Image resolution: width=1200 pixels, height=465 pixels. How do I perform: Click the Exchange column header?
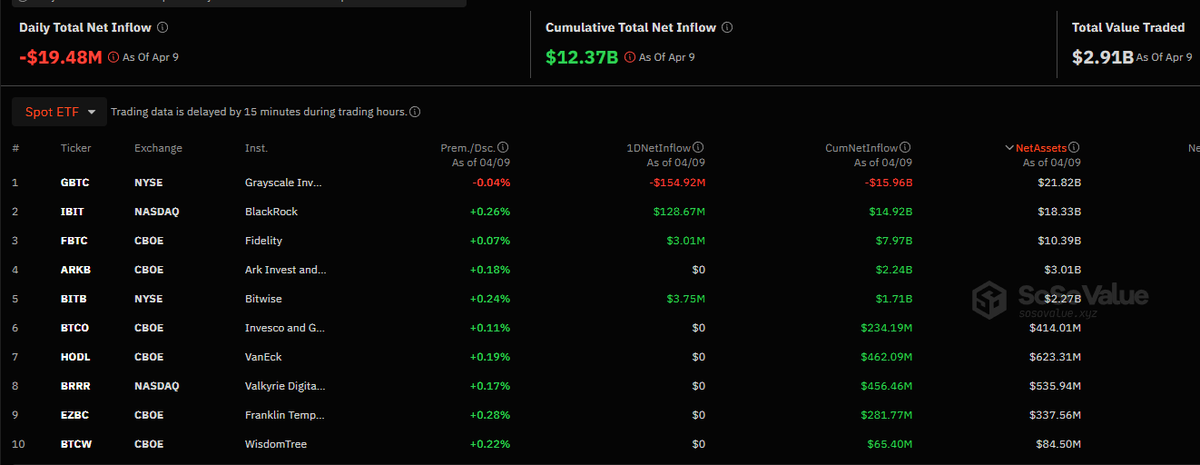click(x=159, y=148)
